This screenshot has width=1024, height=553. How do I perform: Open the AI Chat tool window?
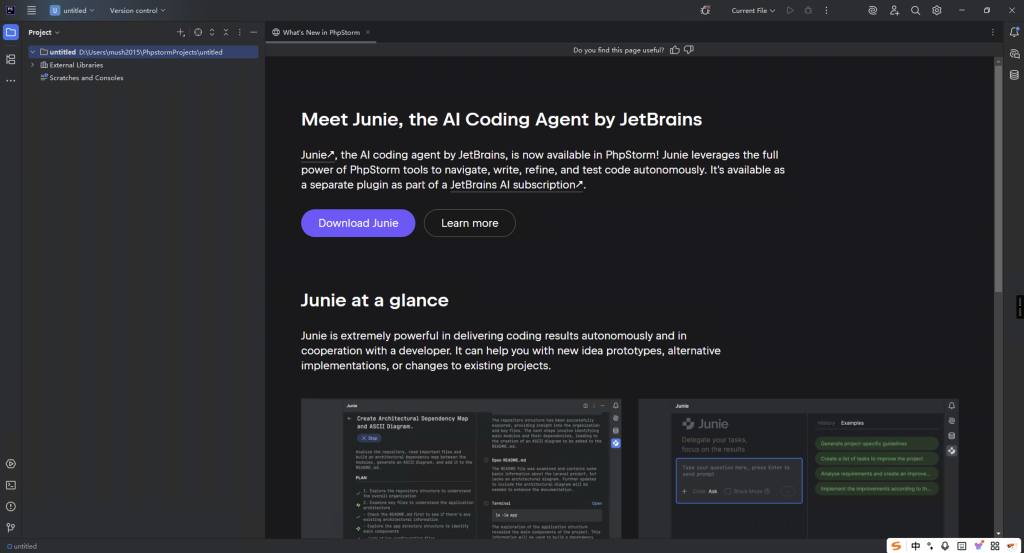point(1014,54)
